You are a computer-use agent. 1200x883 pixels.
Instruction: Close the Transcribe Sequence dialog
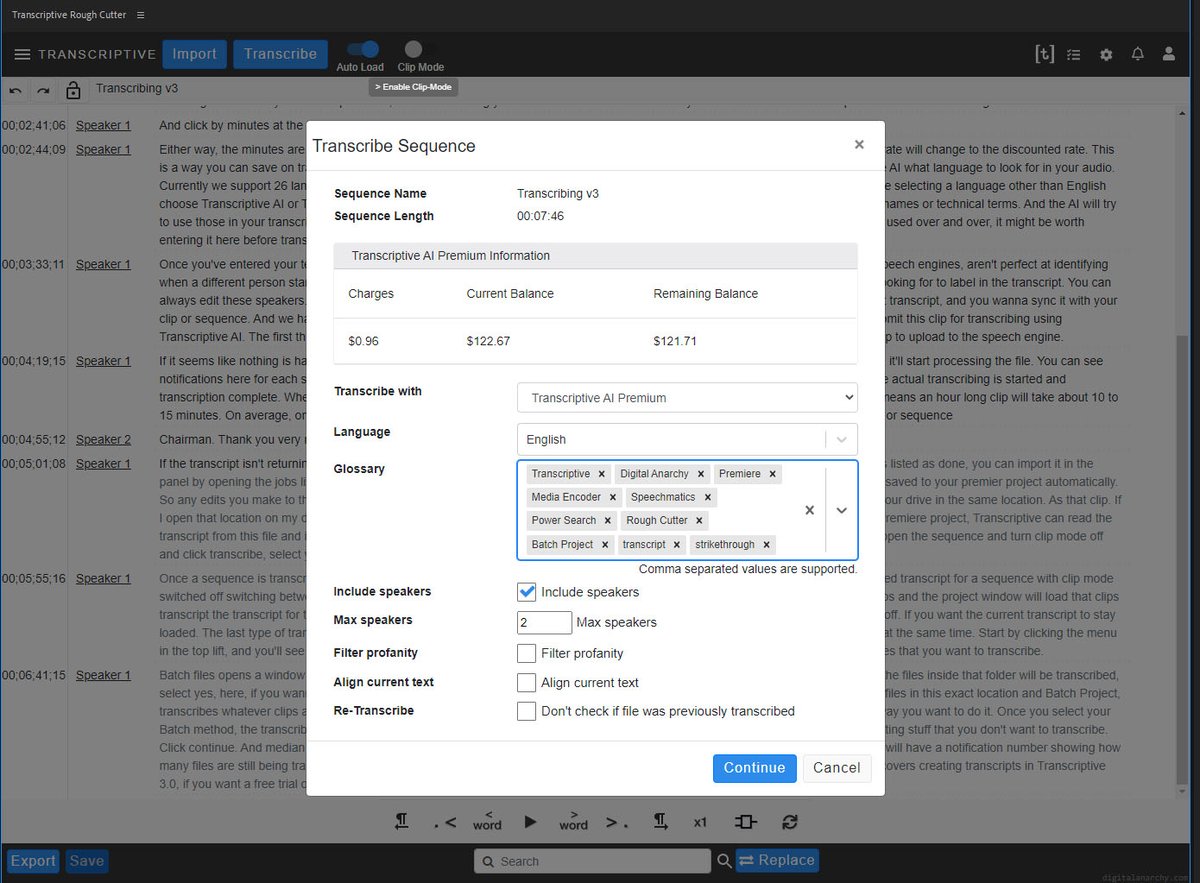pos(859,144)
